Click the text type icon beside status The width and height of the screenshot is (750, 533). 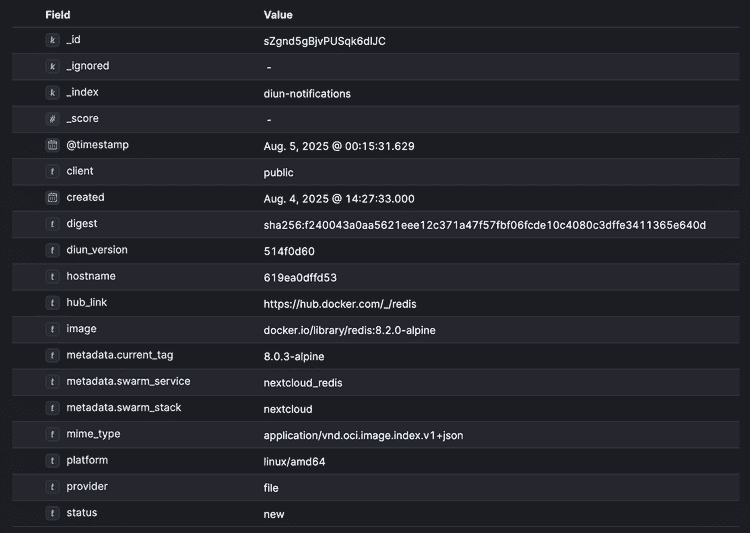click(52, 513)
